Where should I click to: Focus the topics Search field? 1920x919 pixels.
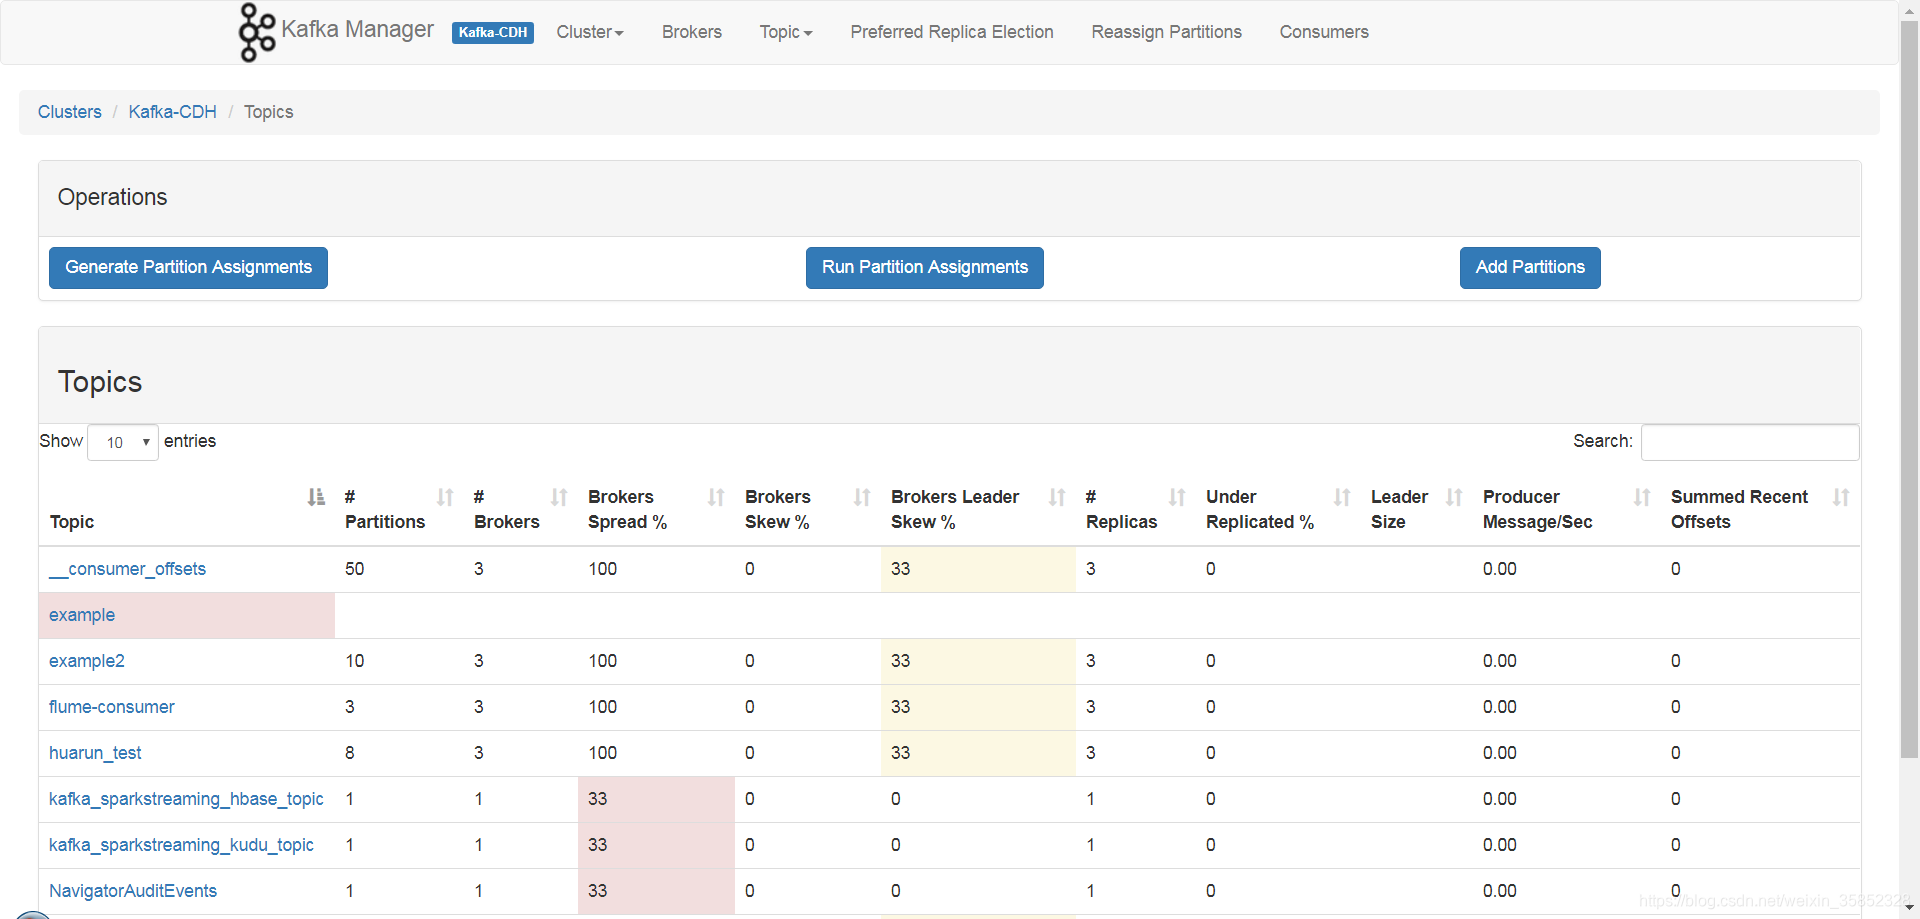[1750, 442]
